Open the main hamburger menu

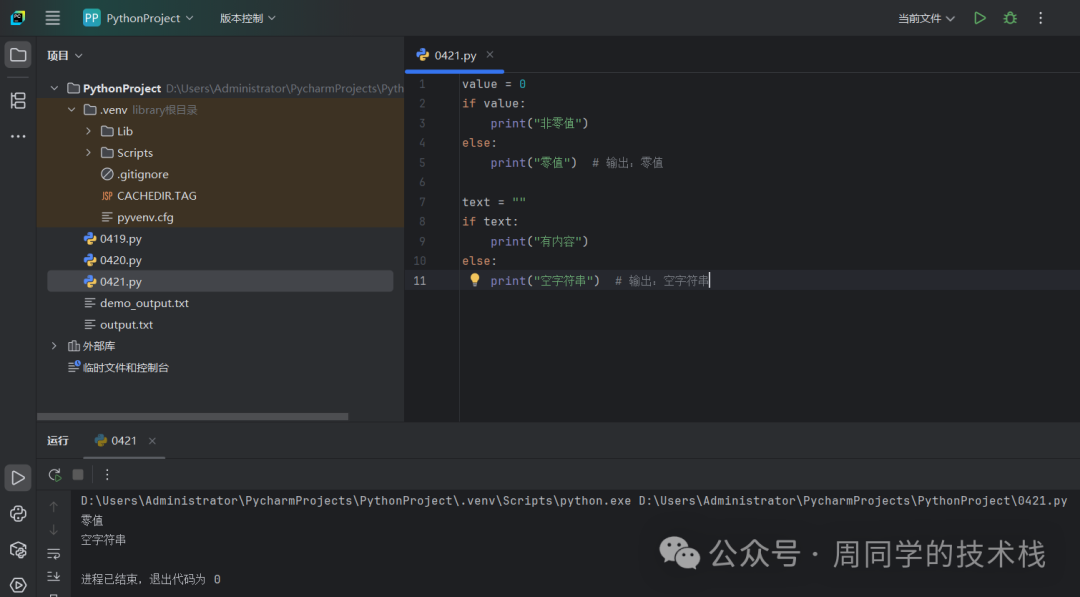coord(53,18)
